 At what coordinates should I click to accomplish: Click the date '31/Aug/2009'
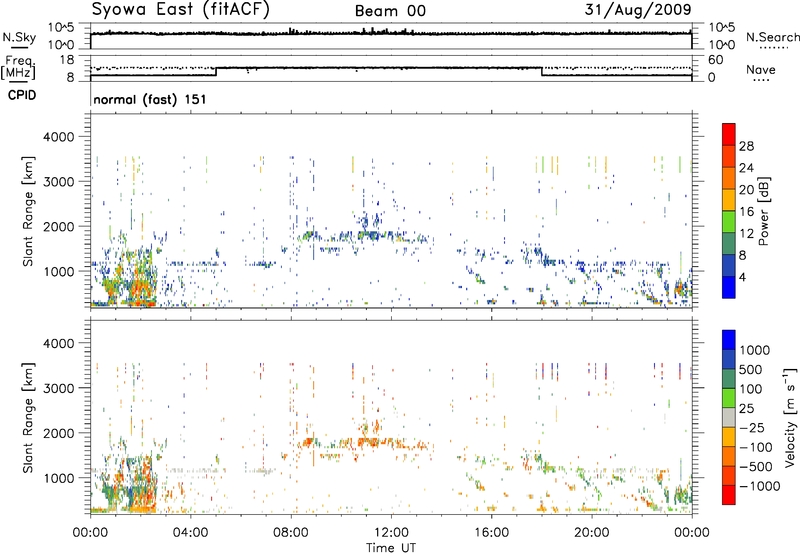(638, 9)
